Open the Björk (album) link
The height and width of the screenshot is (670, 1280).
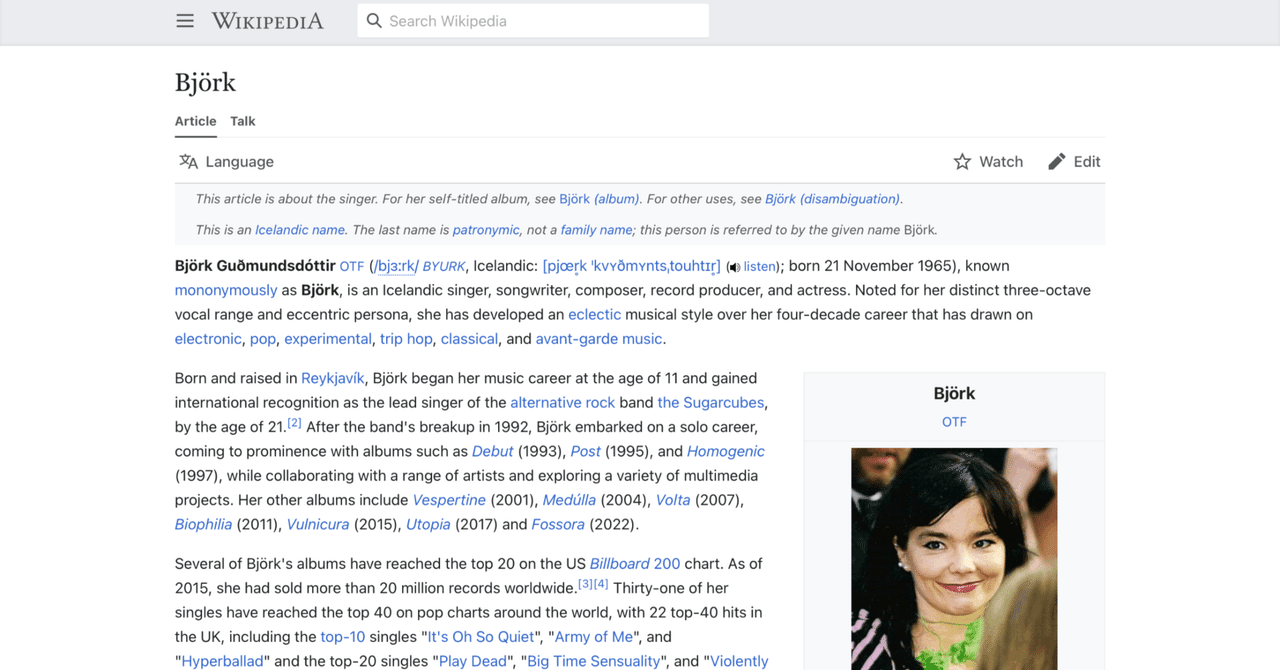pyautogui.click(x=602, y=199)
